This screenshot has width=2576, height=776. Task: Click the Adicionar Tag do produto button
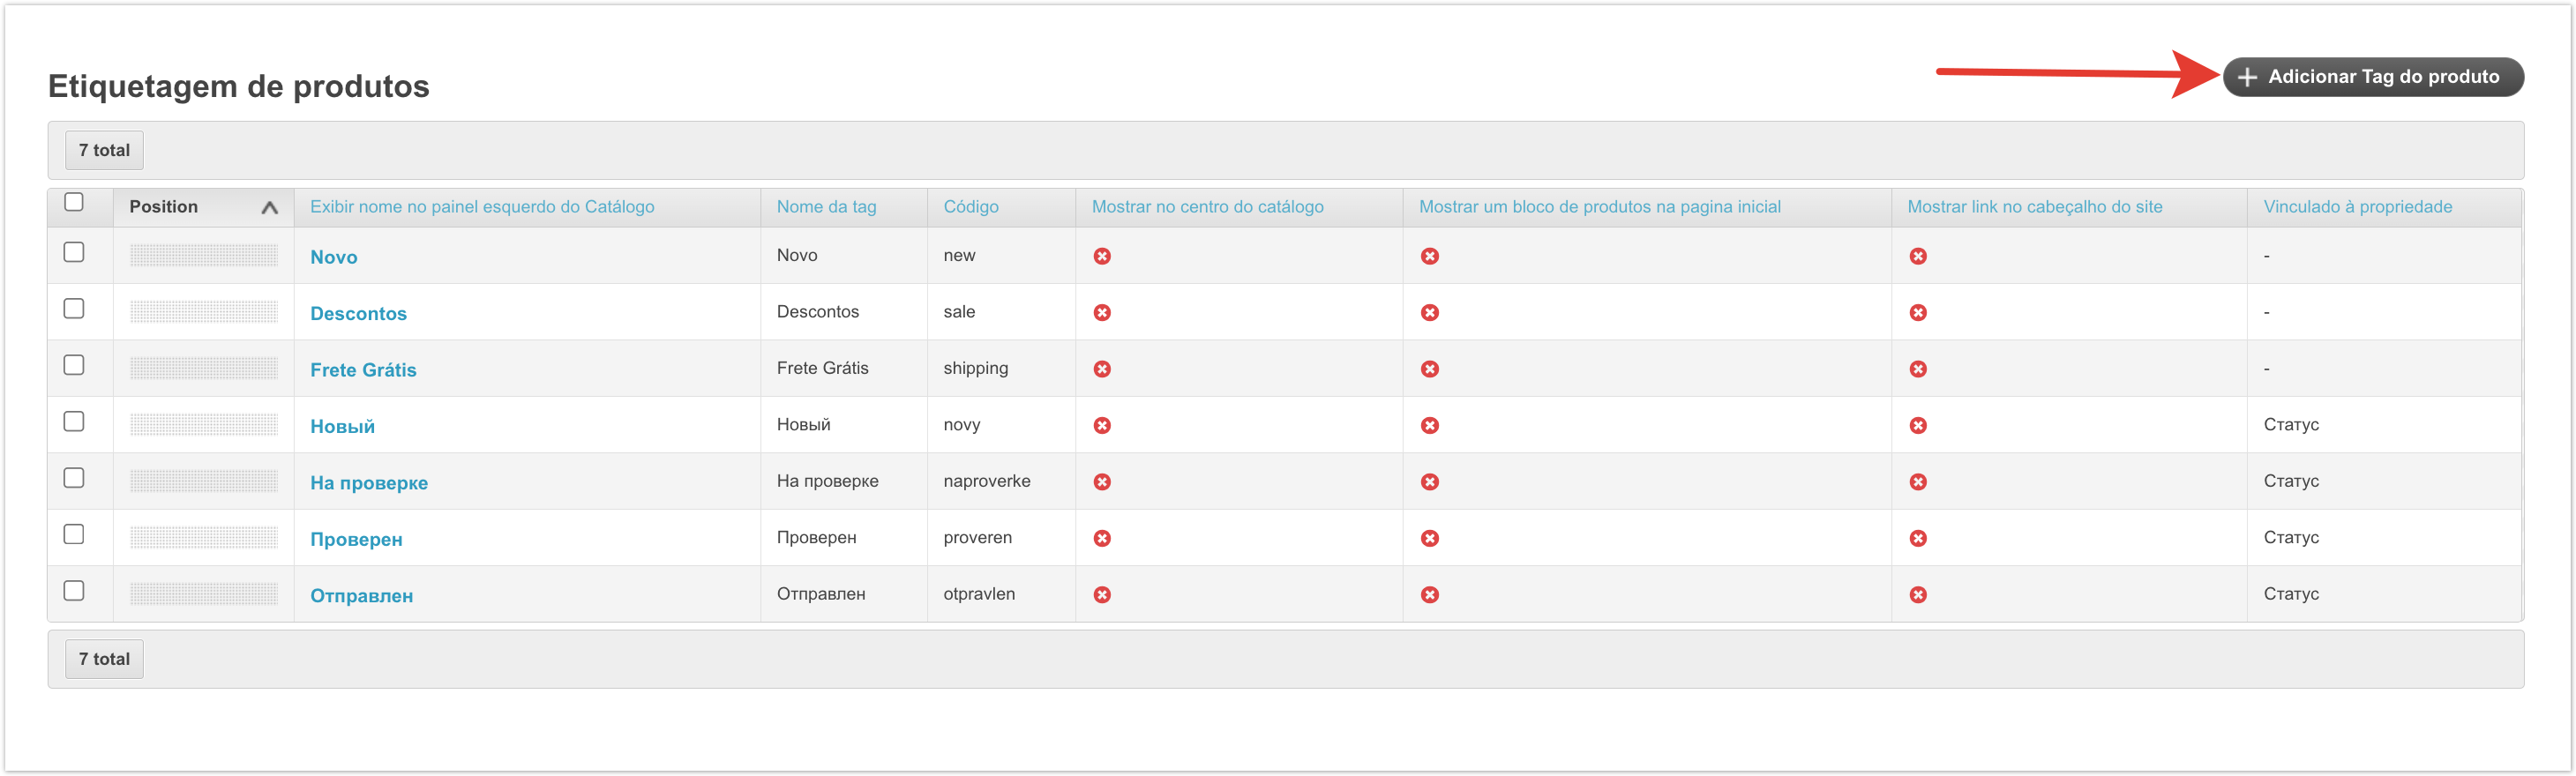pos(2372,77)
